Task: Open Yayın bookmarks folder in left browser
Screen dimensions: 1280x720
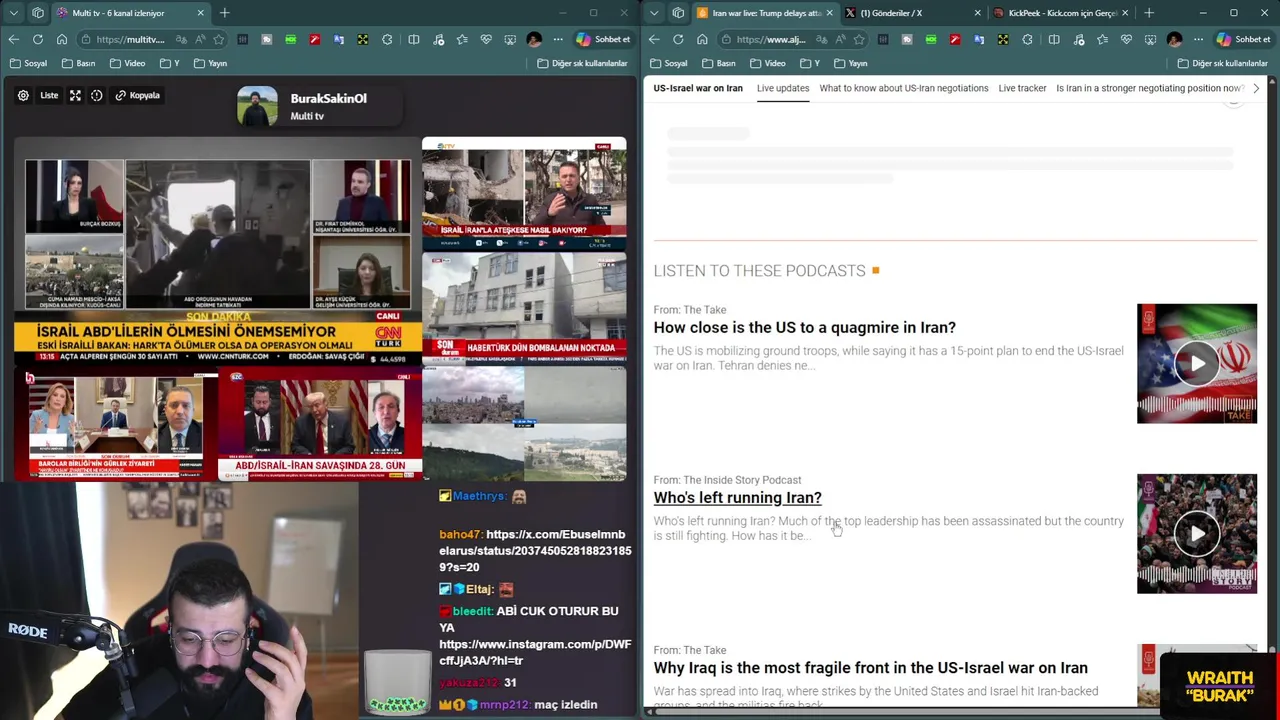Action: 210,63
